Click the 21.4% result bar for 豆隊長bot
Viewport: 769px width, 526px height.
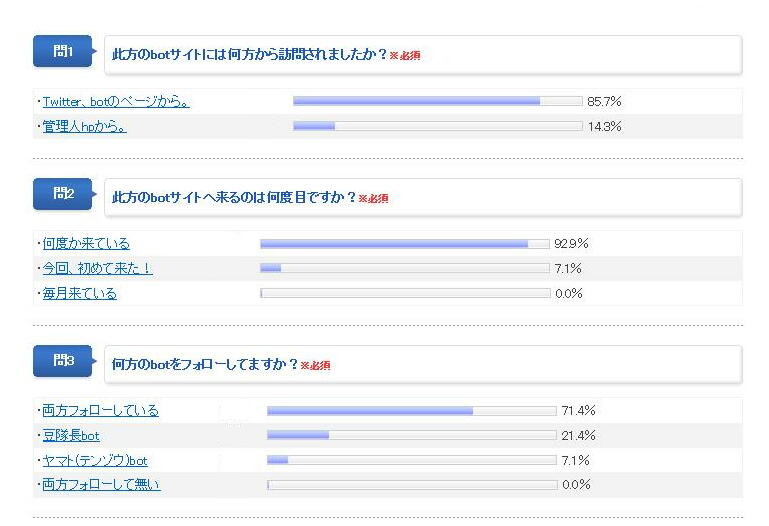pos(411,435)
